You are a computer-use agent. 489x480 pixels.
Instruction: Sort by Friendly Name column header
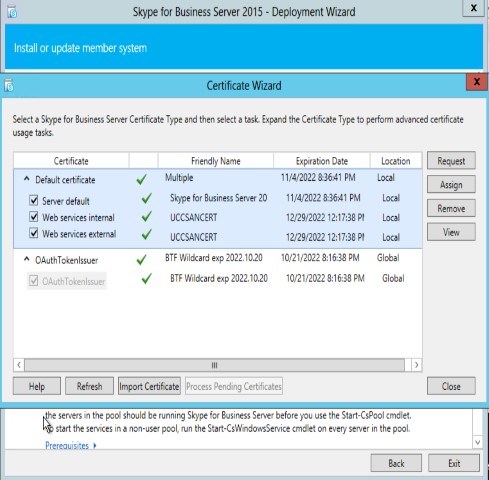(x=216, y=161)
